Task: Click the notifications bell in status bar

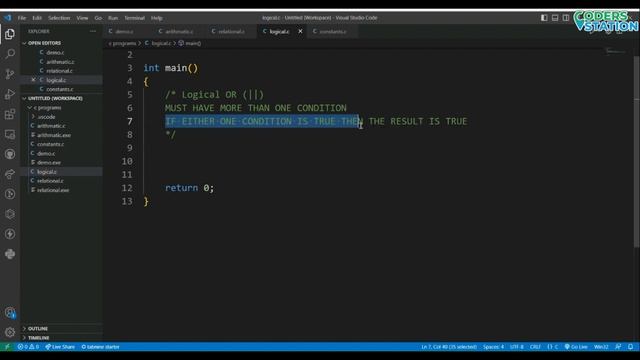Action: pos(630,347)
